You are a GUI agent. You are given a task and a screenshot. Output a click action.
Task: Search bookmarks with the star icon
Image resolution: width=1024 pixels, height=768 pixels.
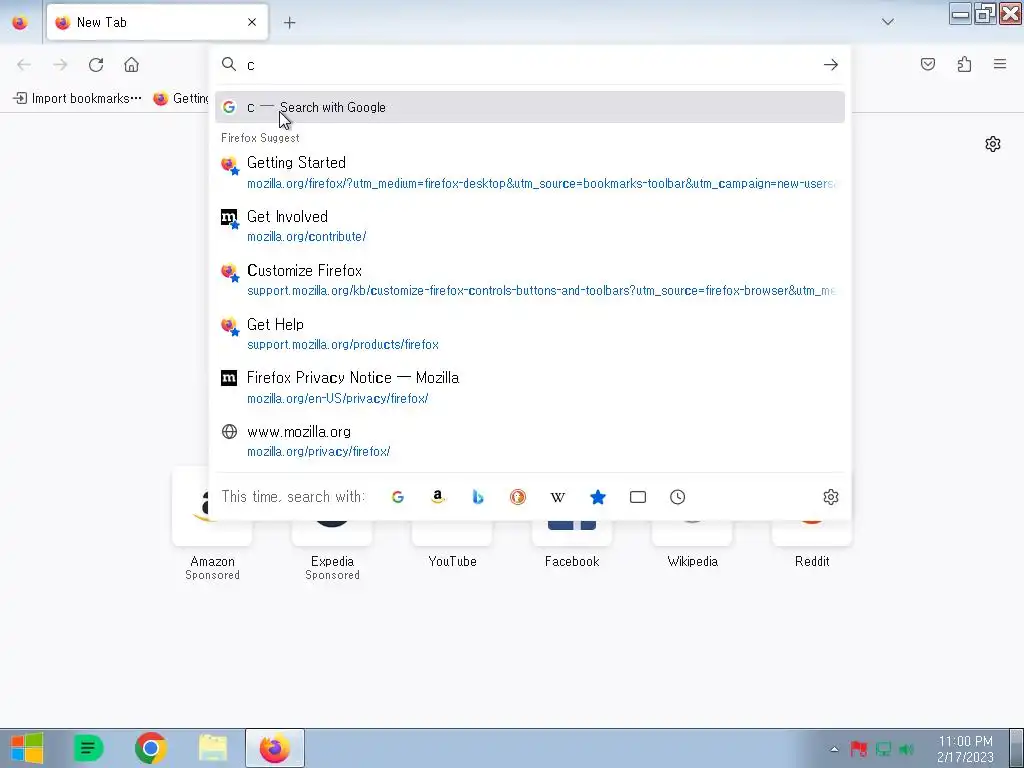pyautogui.click(x=598, y=497)
